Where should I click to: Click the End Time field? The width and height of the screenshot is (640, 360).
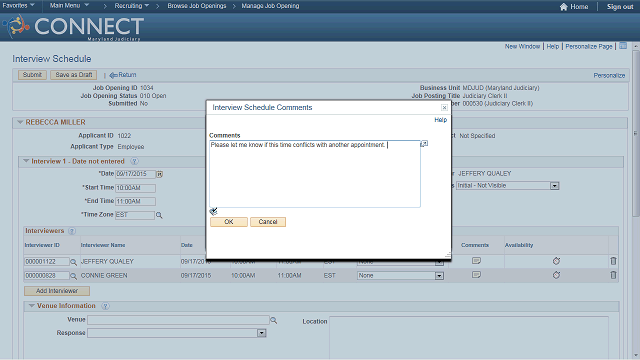click(135, 201)
